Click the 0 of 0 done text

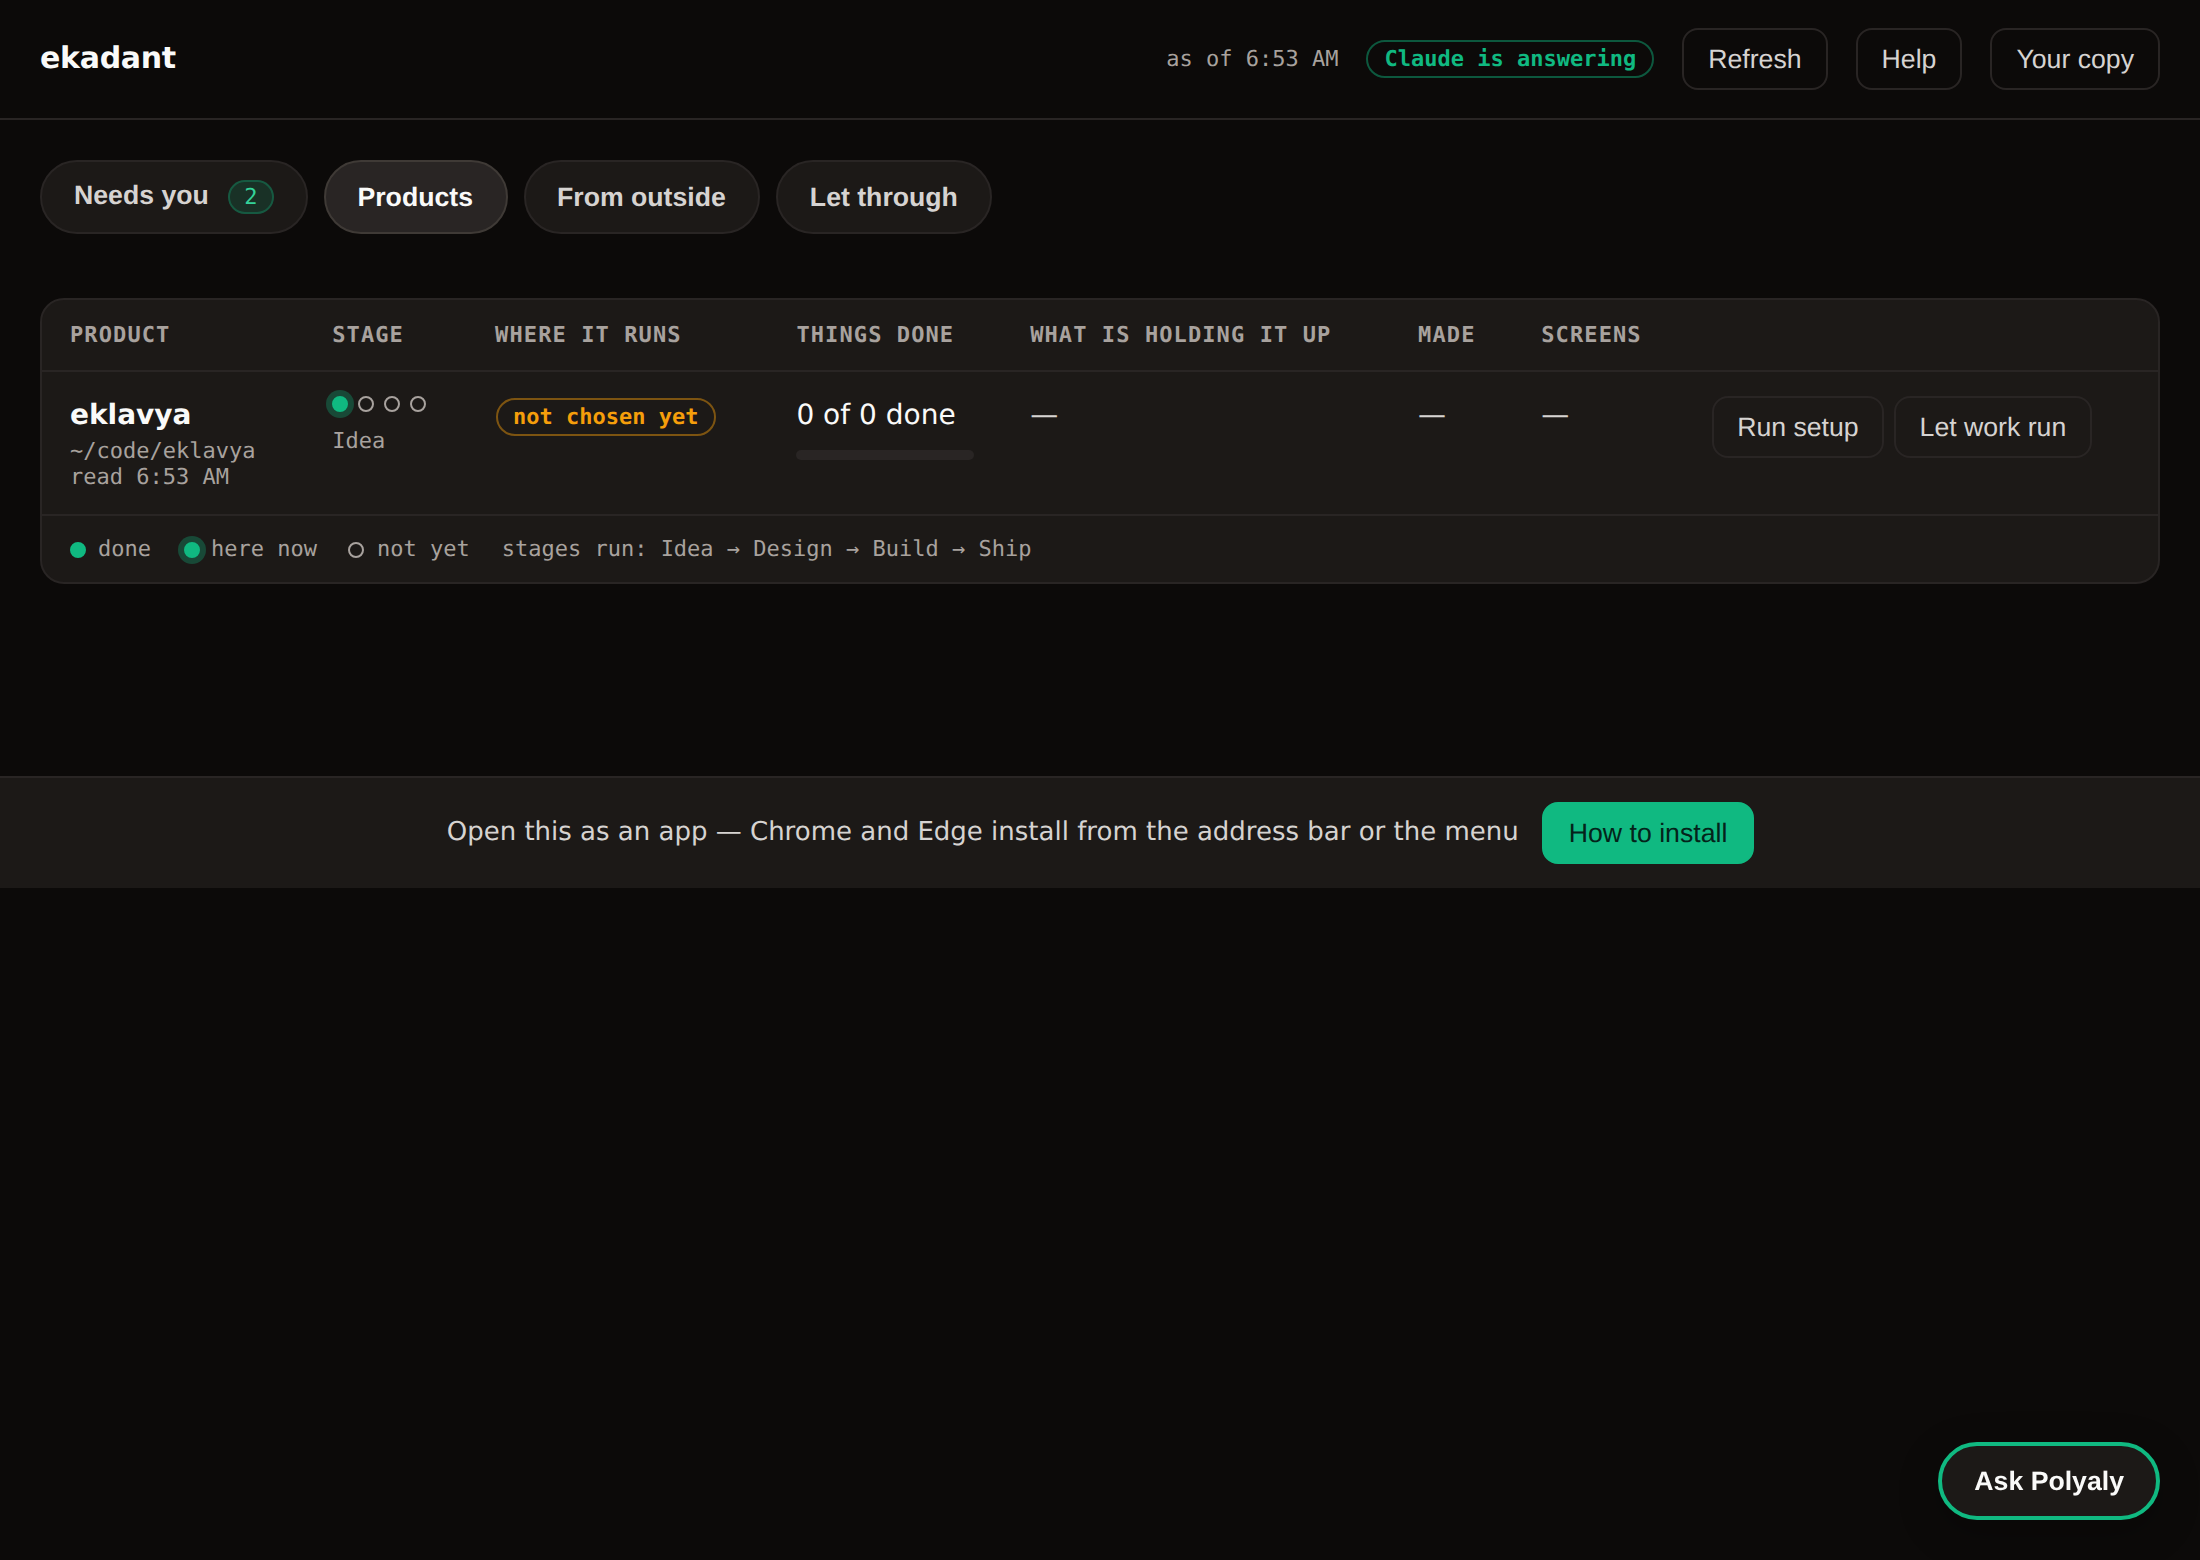pyautogui.click(x=876, y=414)
